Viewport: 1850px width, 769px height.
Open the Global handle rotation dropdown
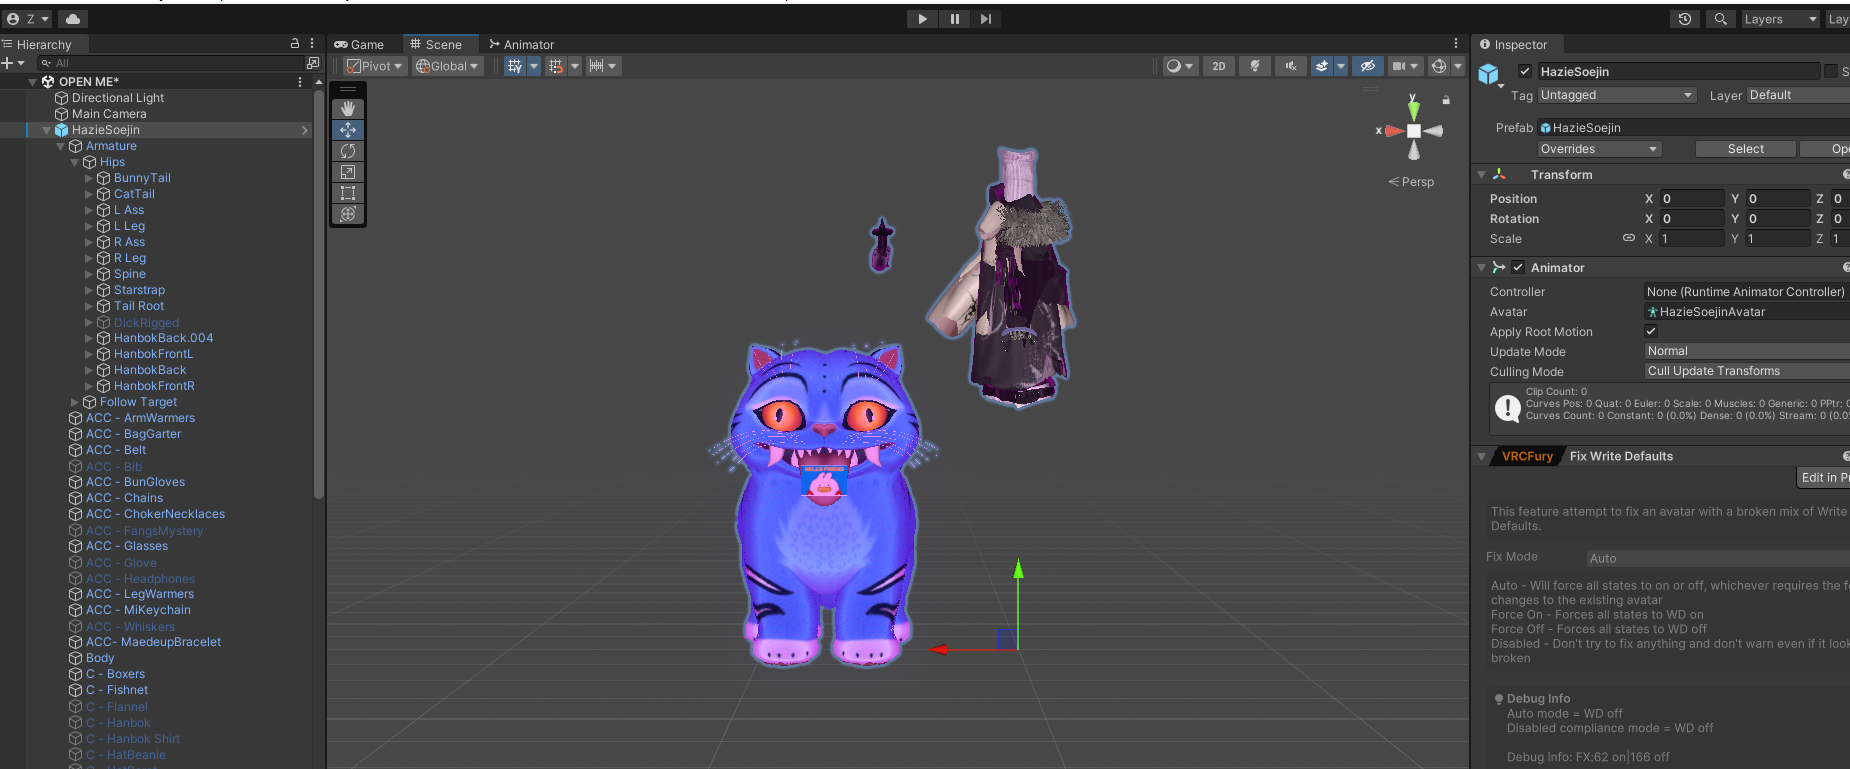click(x=448, y=66)
